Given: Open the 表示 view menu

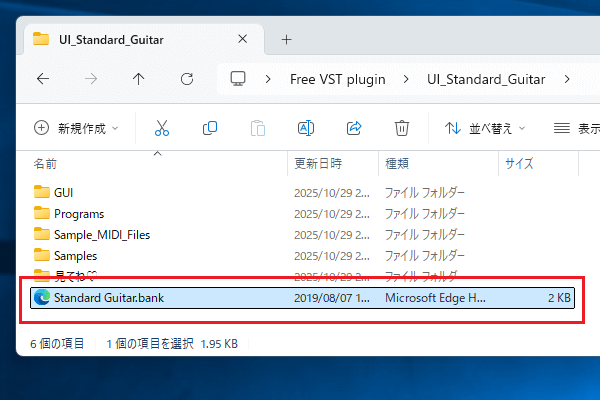Looking at the screenshot, I should pos(577,128).
